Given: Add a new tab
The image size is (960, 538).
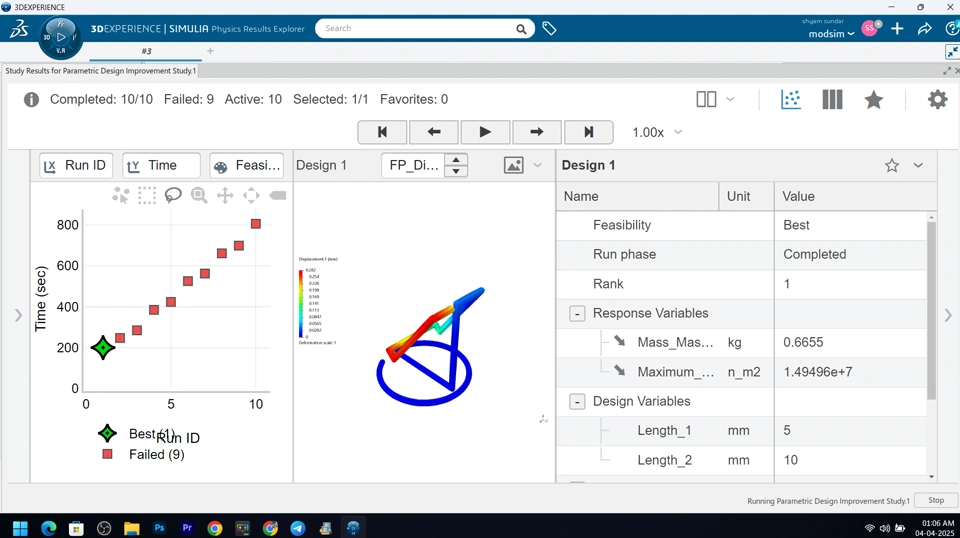Looking at the screenshot, I should point(210,51).
